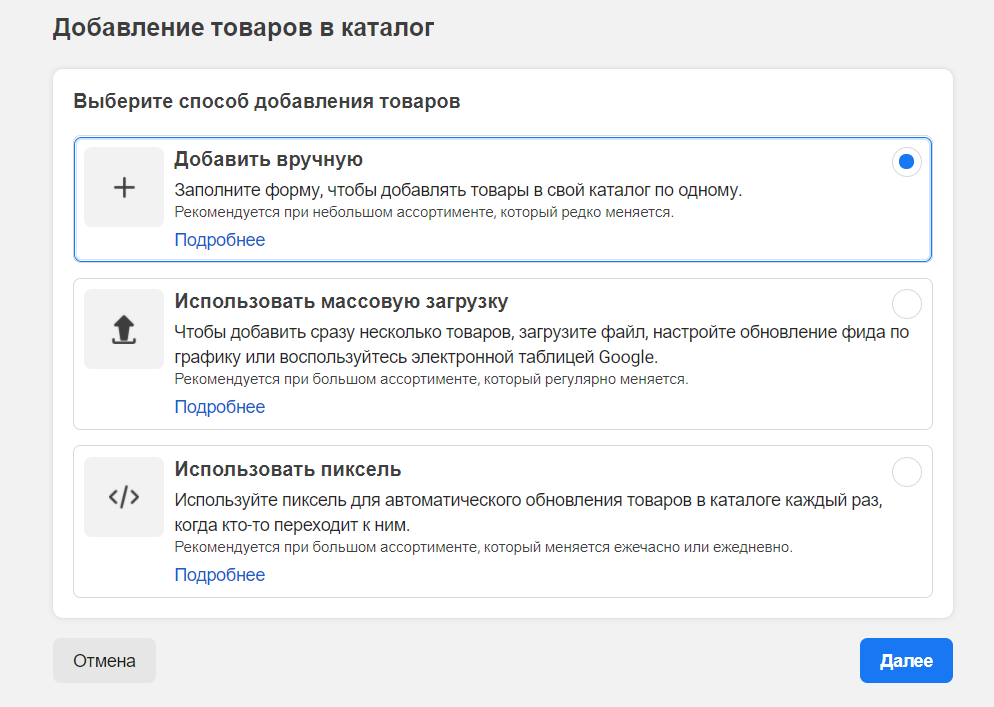Open 'Подробнее' link under 'Добавить вручную'
The image size is (994, 707).
point(220,240)
